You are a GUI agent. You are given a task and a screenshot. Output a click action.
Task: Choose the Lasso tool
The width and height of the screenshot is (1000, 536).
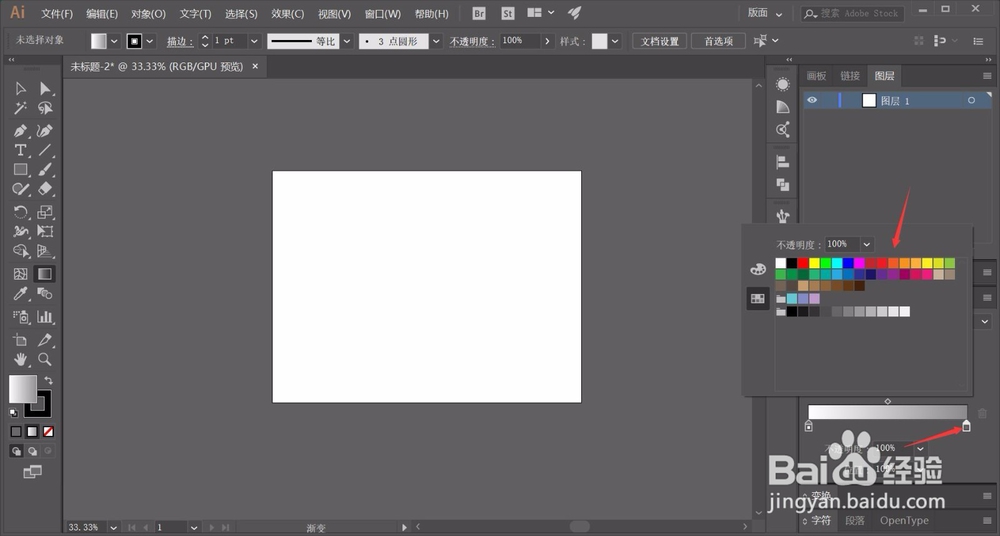pyautogui.click(x=45, y=108)
